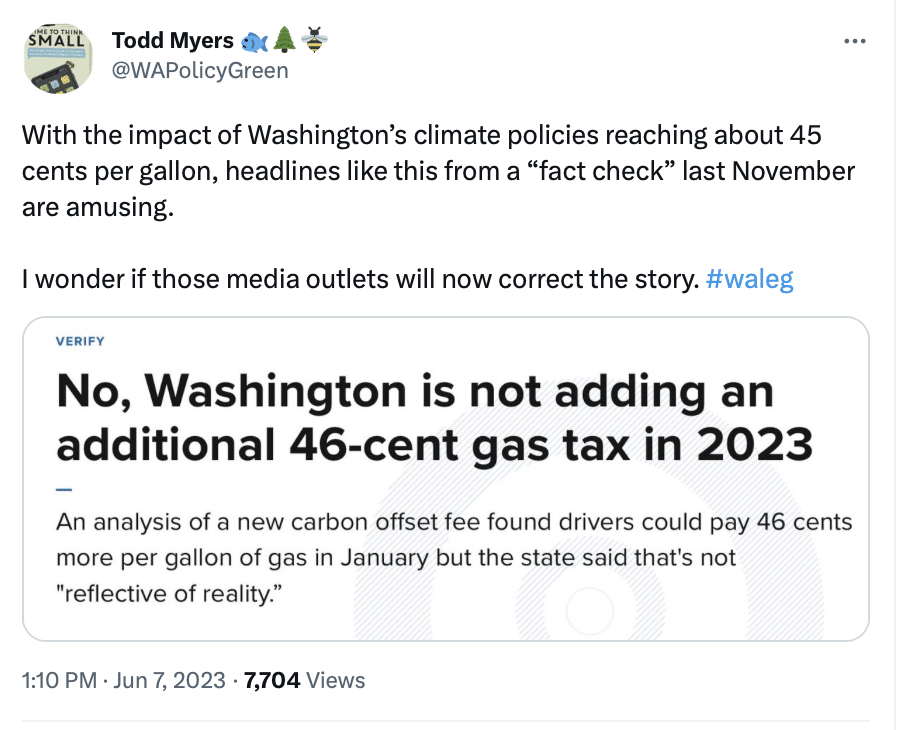The height and width of the screenshot is (730, 898).
Task: Open Todd Myers display name profile link
Action: 173,41
